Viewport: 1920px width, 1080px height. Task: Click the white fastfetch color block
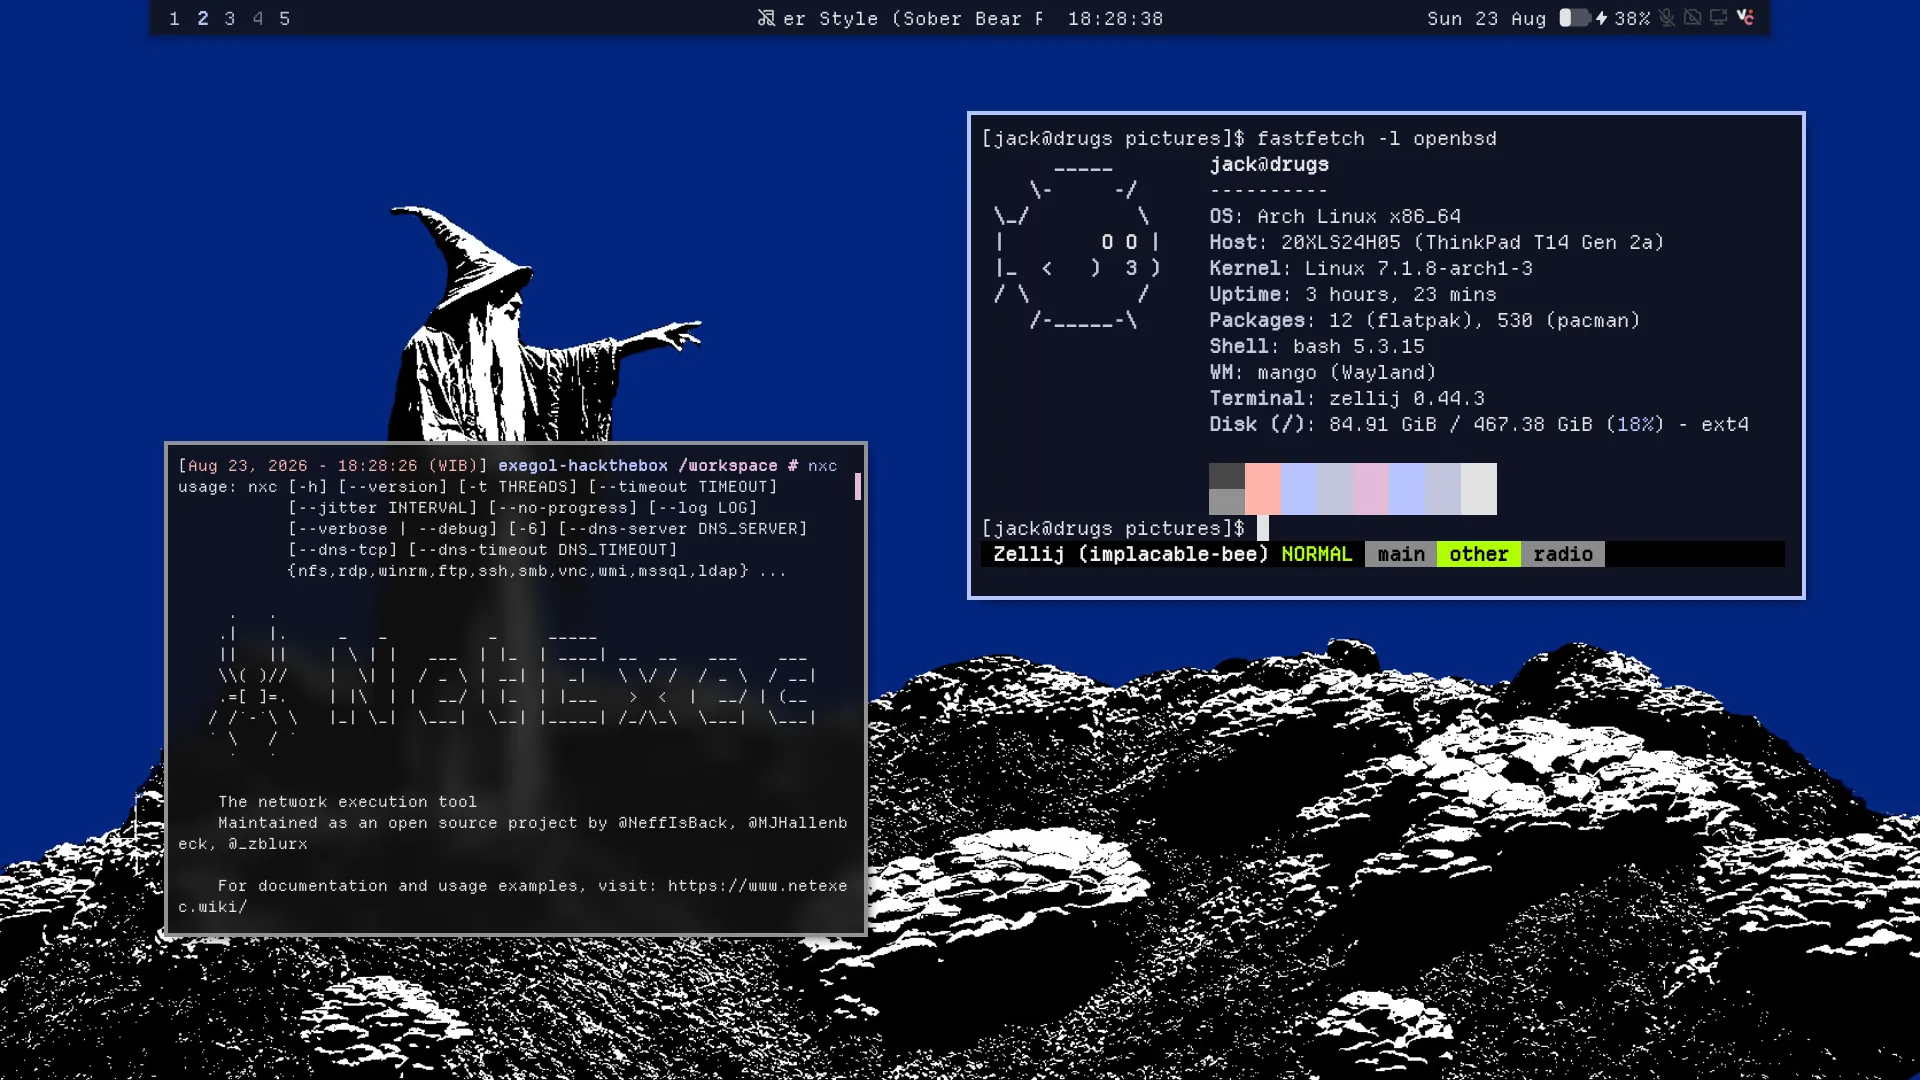[x=1479, y=489]
